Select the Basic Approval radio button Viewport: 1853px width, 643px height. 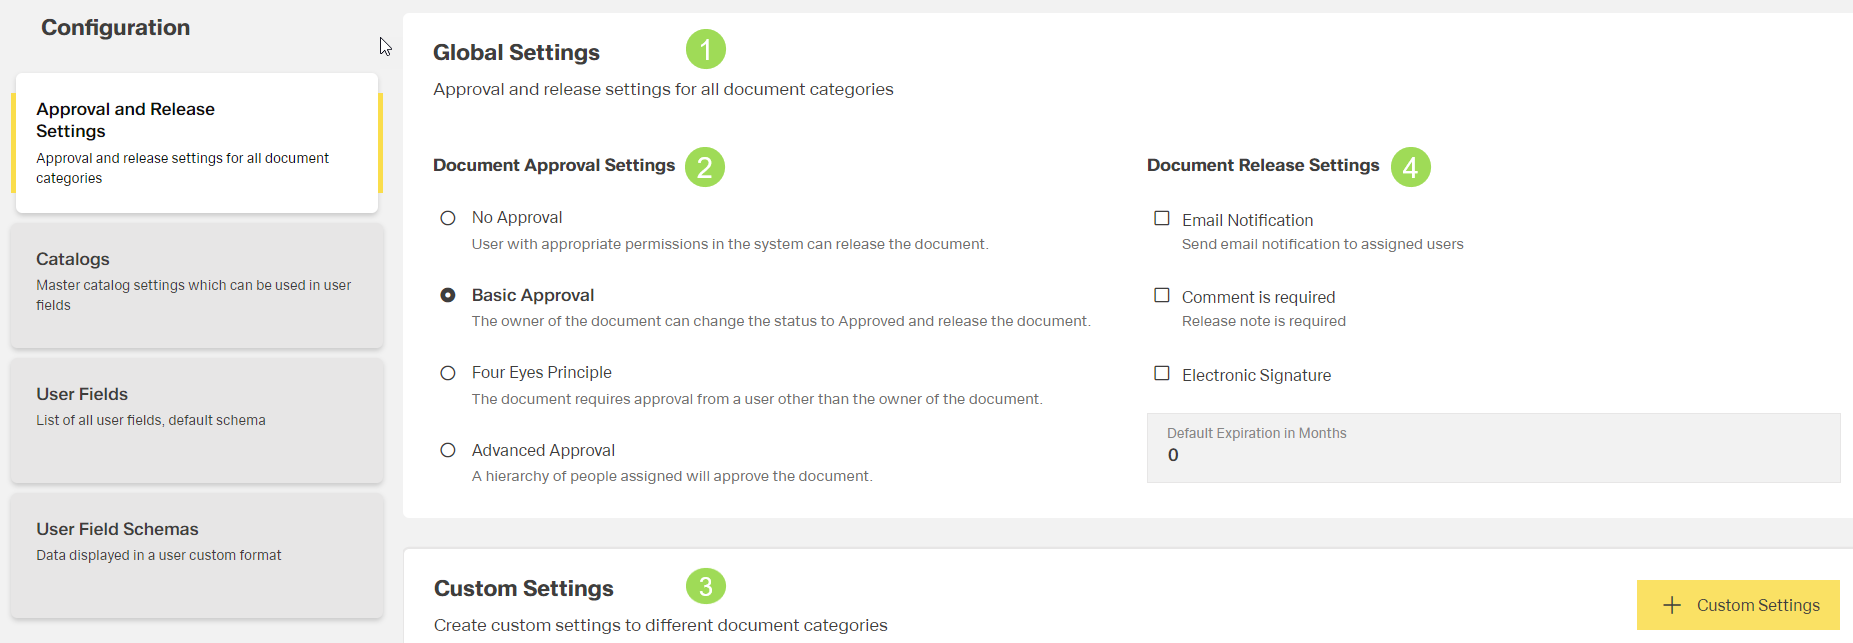[448, 295]
